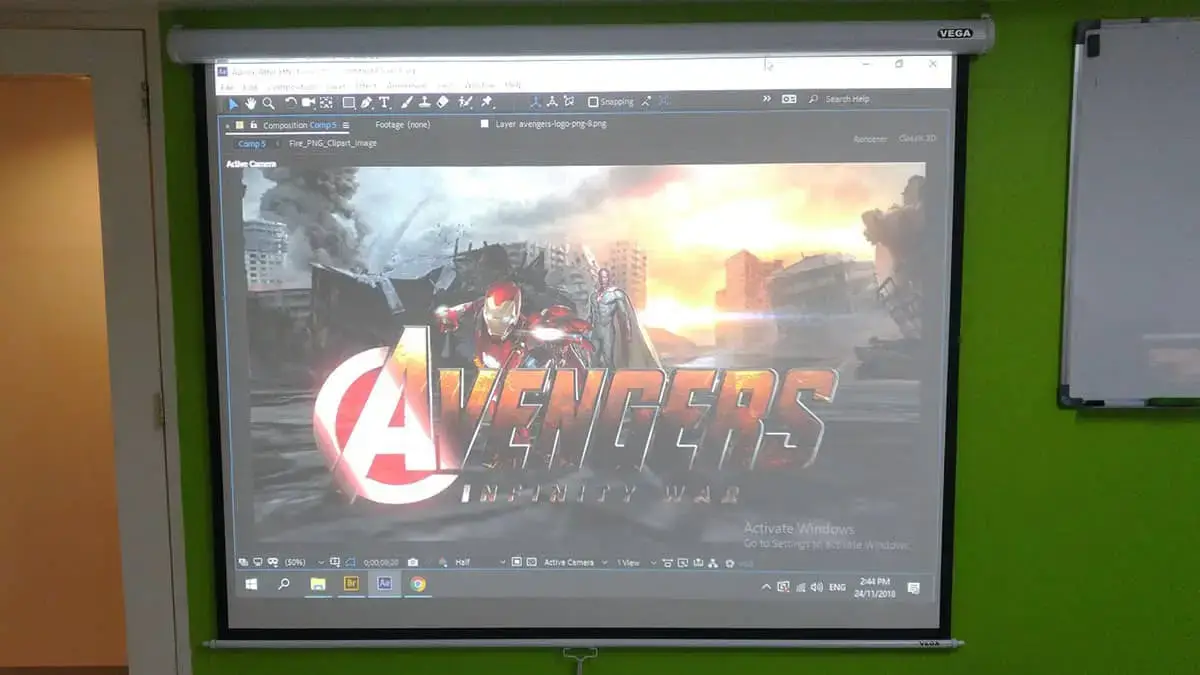Open Adobe Bridge from the taskbar
The image size is (1200, 675).
click(351, 584)
